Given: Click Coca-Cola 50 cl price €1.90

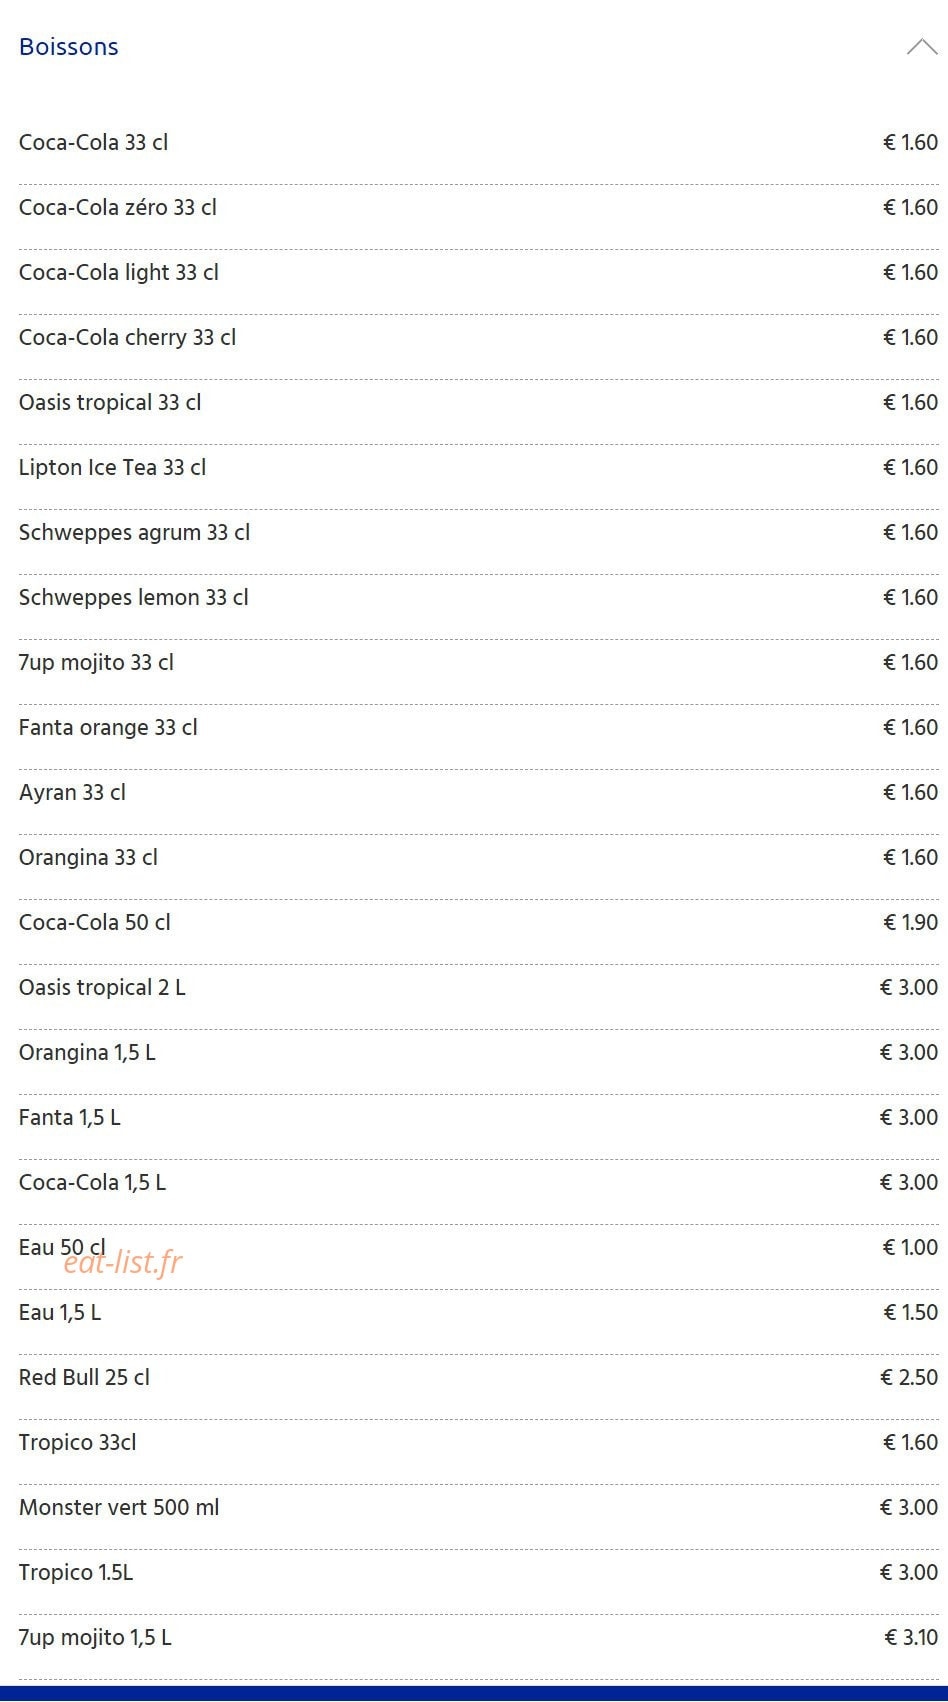Looking at the screenshot, I should pyautogui.click(x=910, y=923).
